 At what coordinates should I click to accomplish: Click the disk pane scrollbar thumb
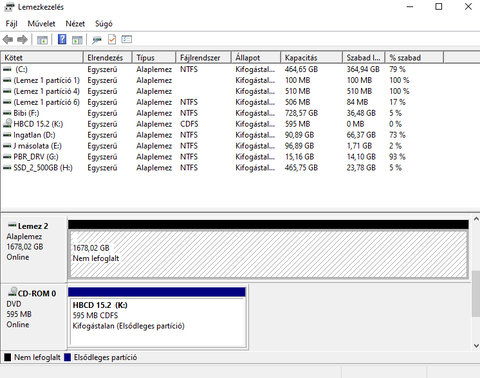[476, 294]
